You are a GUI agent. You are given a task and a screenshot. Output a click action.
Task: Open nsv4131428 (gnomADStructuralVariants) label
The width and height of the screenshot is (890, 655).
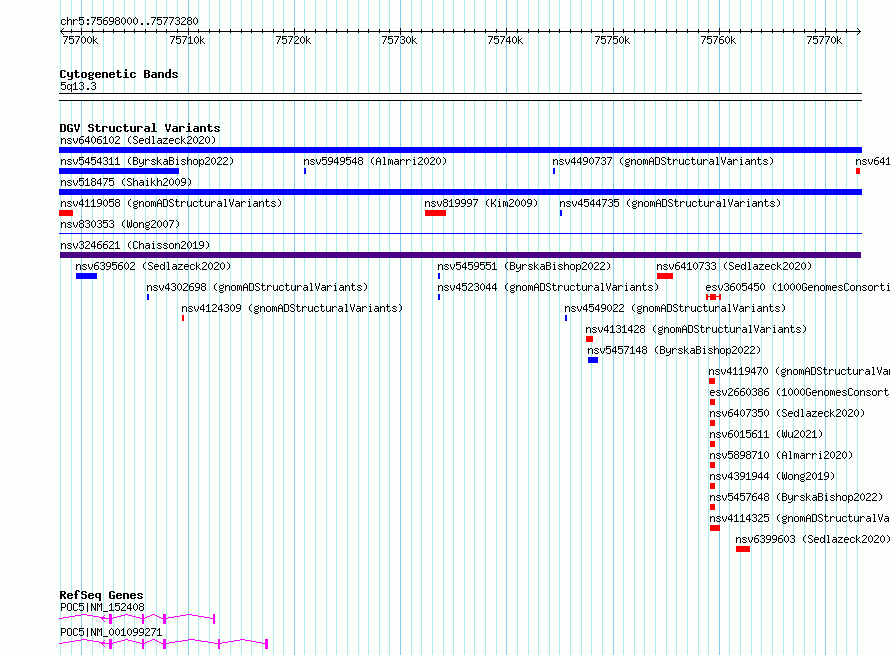click(x=696, y=329)
